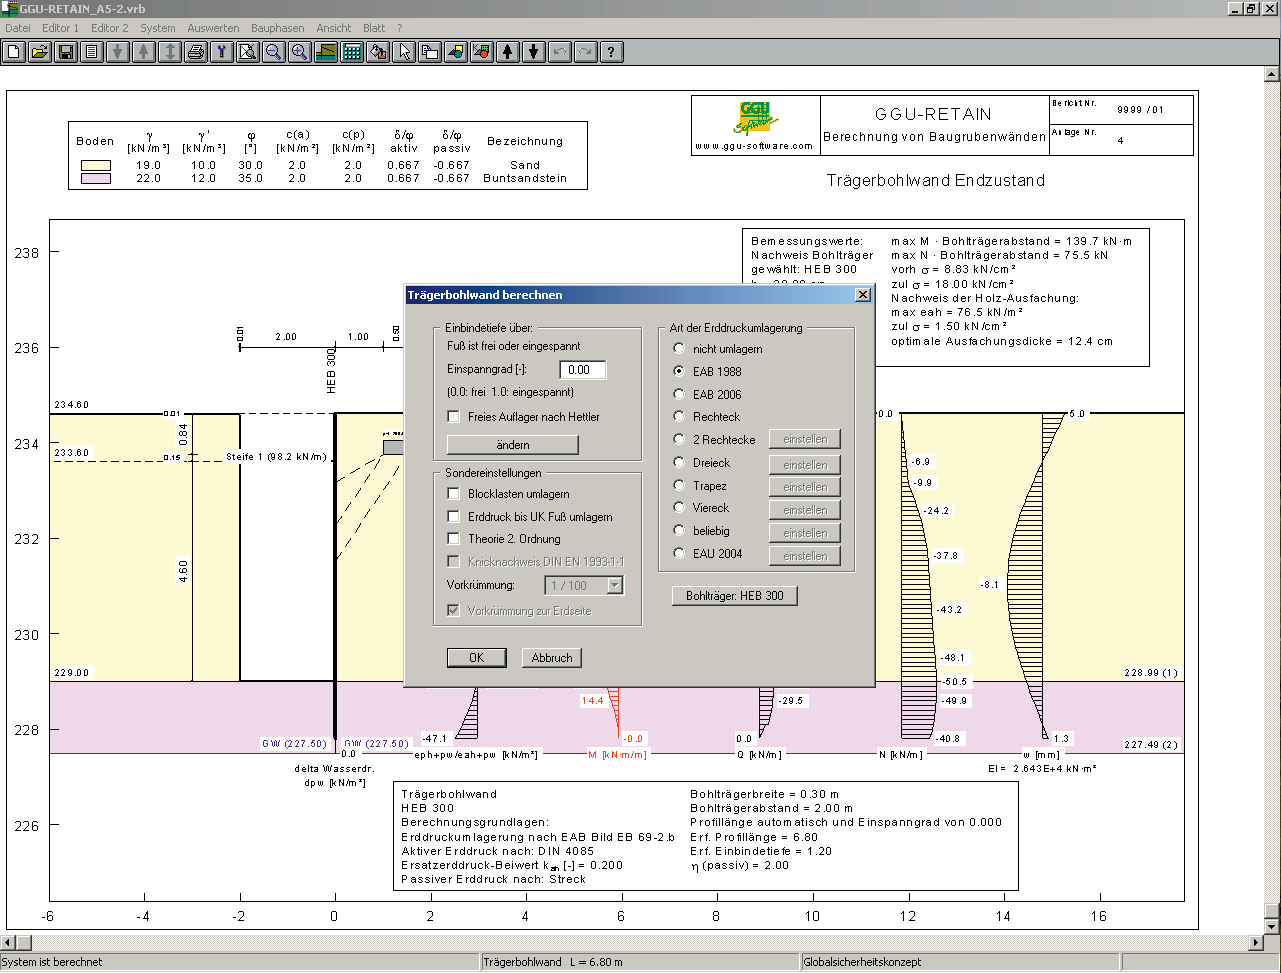Viewport: 1281px width, 973px height.
Task: Open the Datei menu
Action: pos(18,28)
